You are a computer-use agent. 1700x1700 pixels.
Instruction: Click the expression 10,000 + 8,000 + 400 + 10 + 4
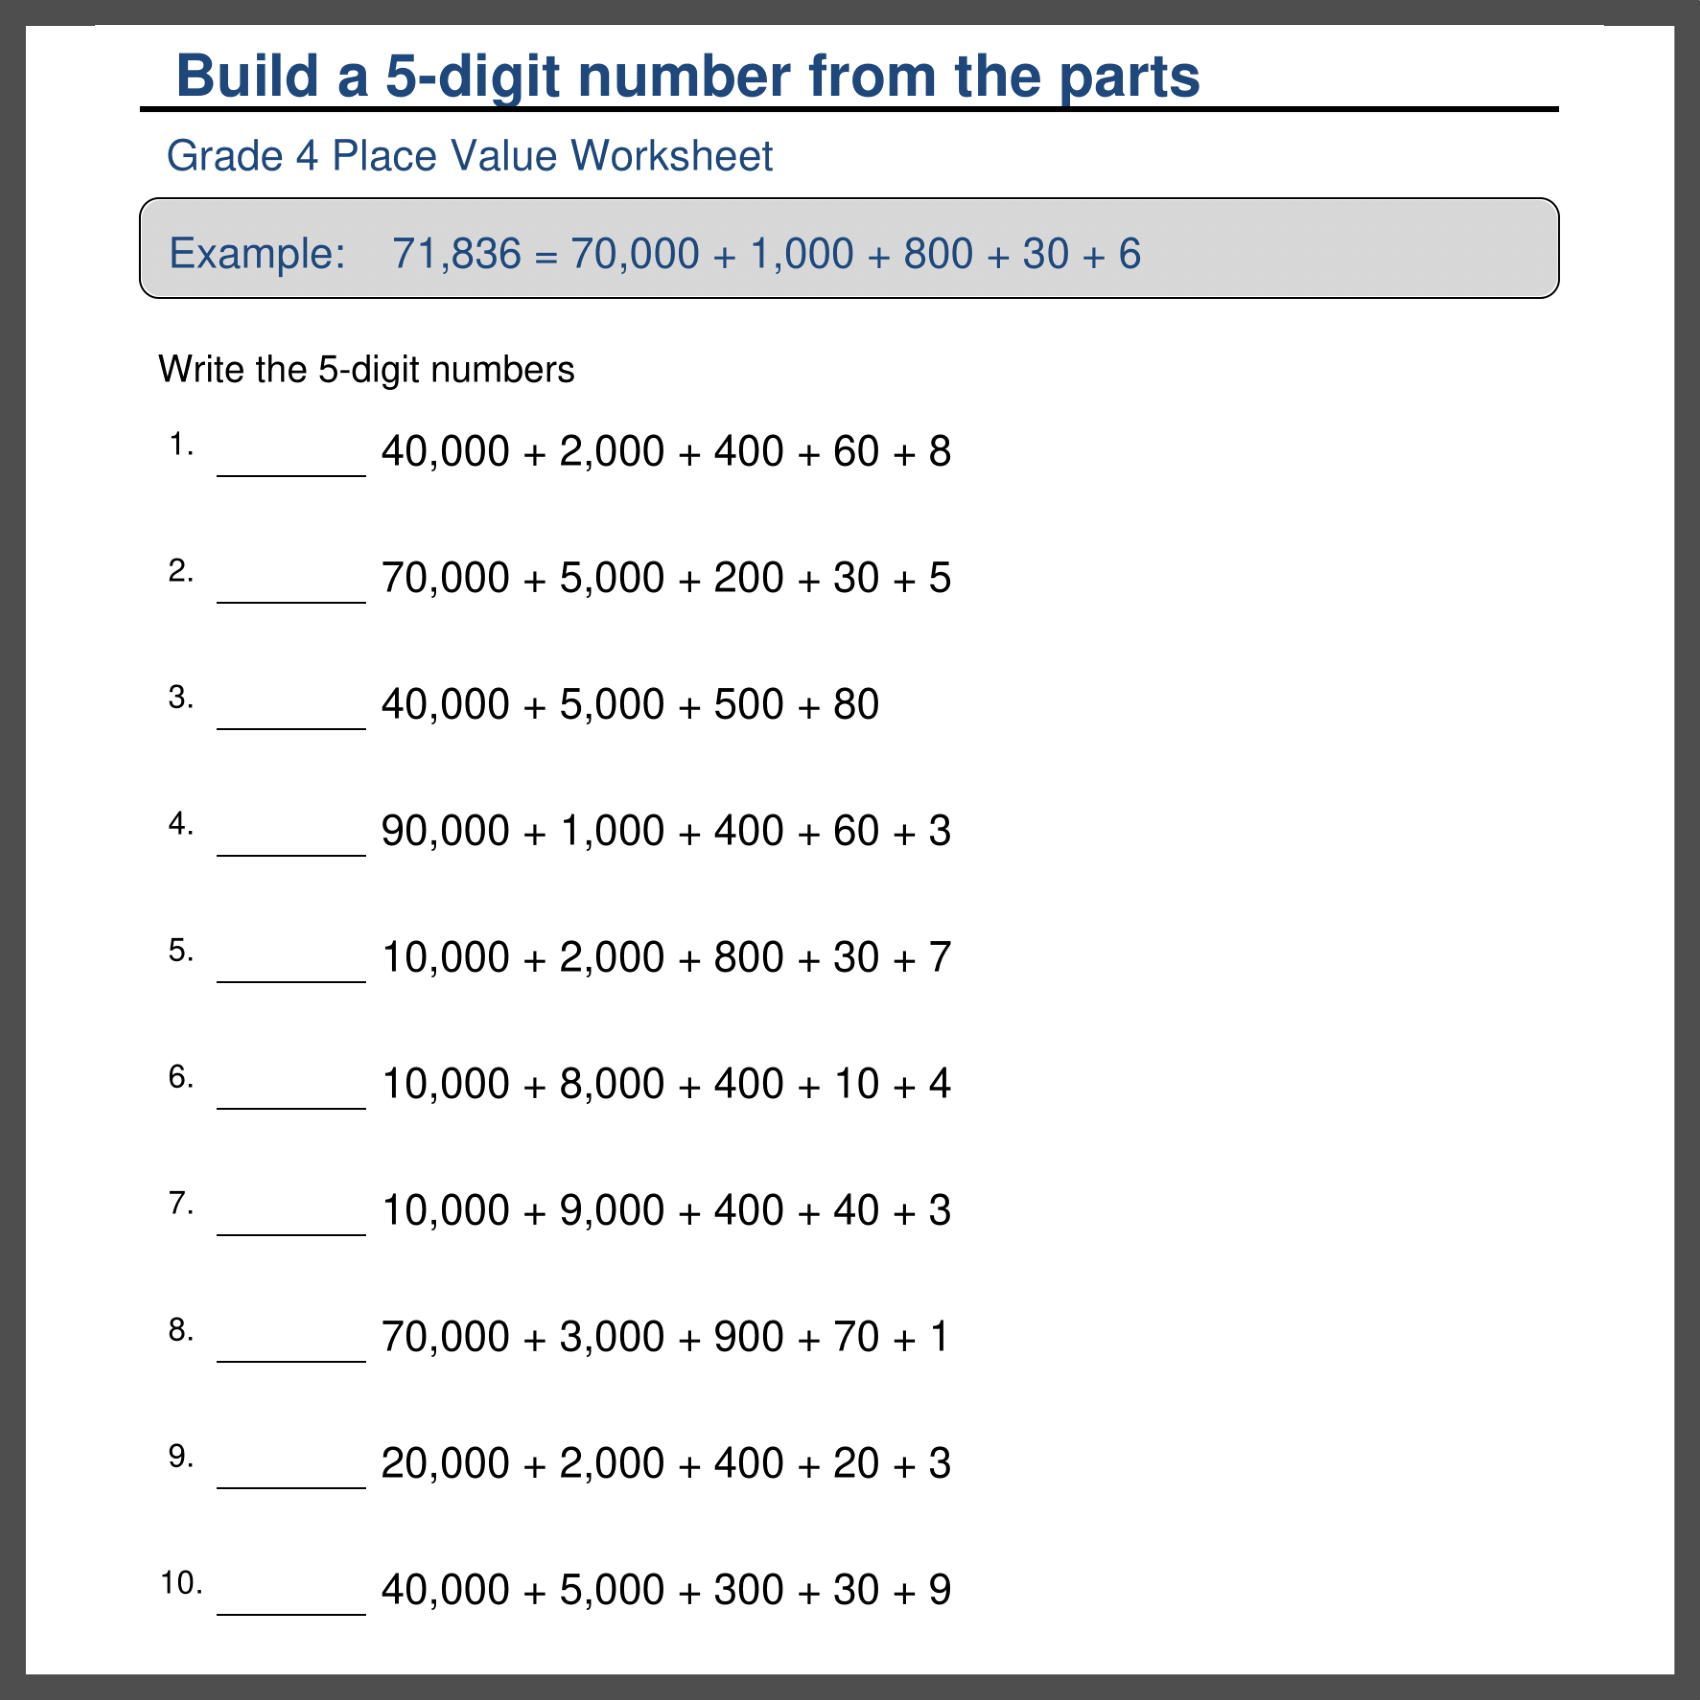(666, 1084)
